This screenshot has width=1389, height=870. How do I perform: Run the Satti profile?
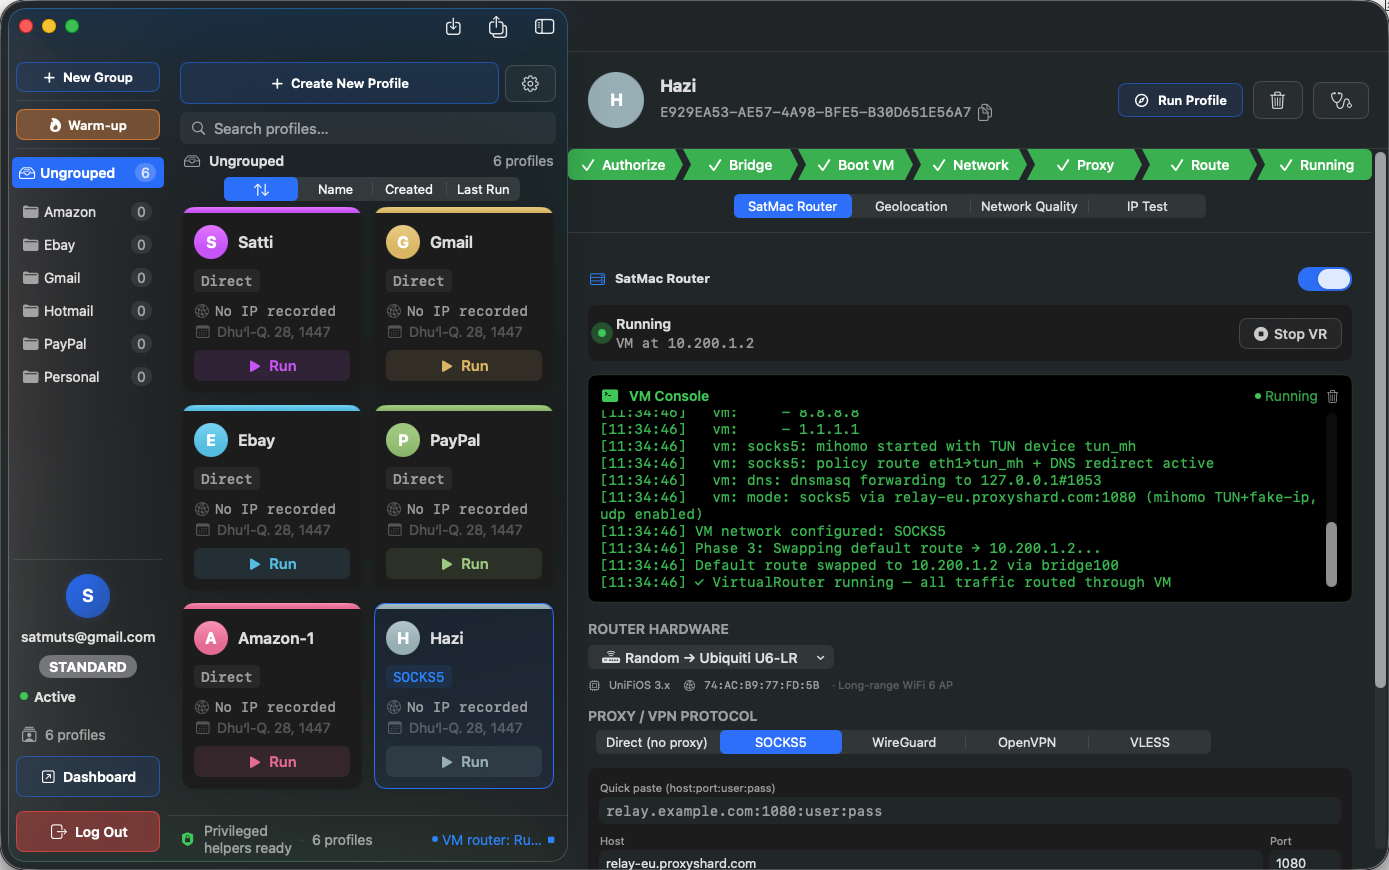(272, 366)
